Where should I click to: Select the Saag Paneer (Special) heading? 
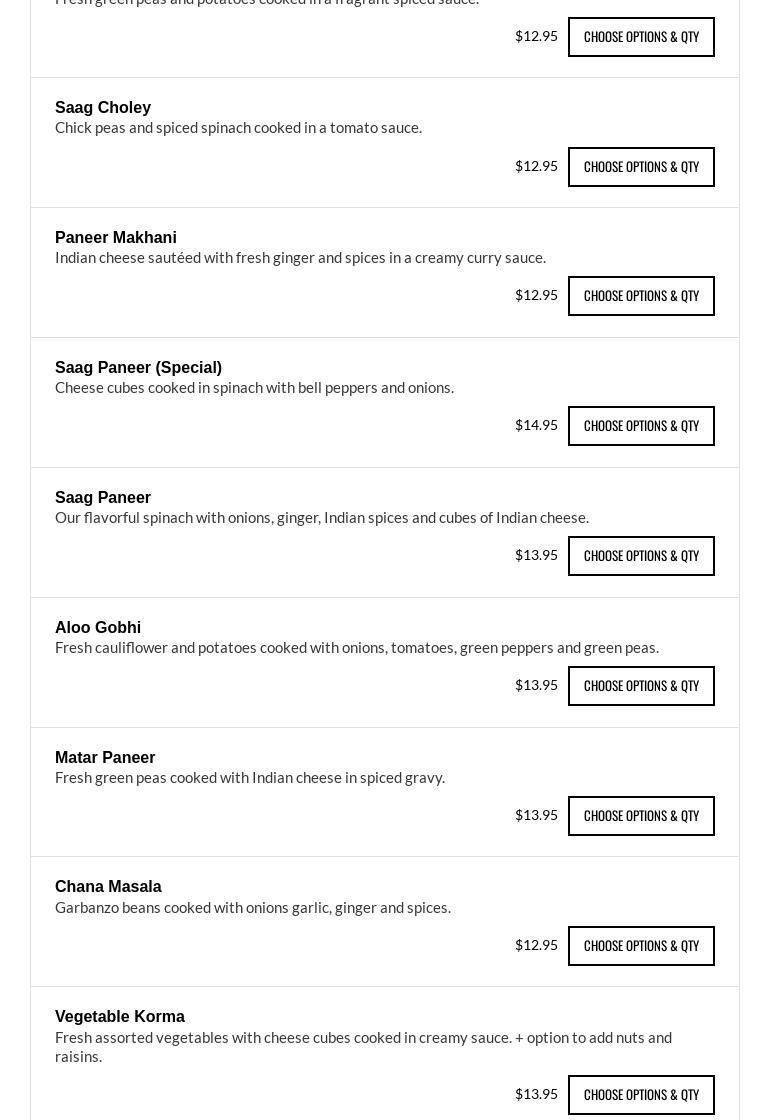point(138,367)
